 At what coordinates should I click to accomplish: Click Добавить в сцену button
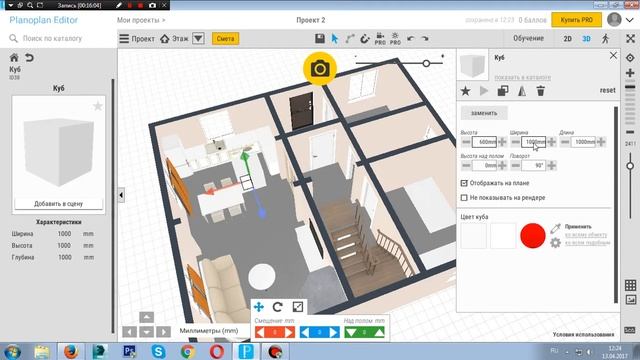[x=58, y=203]
